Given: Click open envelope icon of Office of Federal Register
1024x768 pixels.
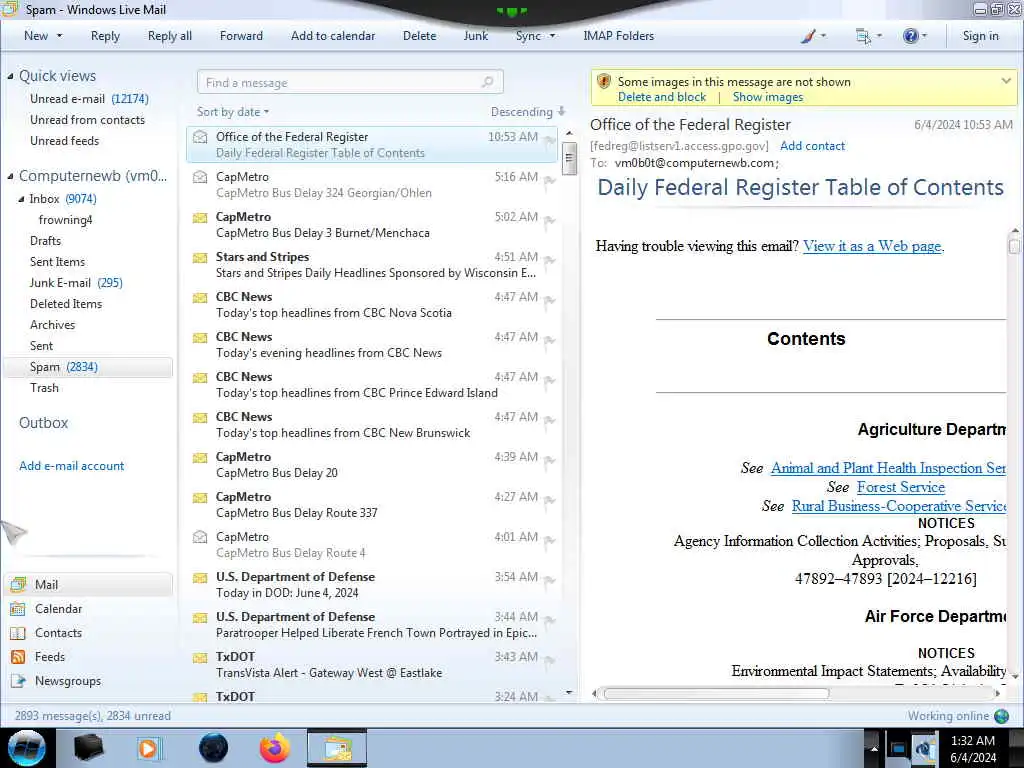Looking at the screenshot, I should pyautogui.click(x=200, y=136).
